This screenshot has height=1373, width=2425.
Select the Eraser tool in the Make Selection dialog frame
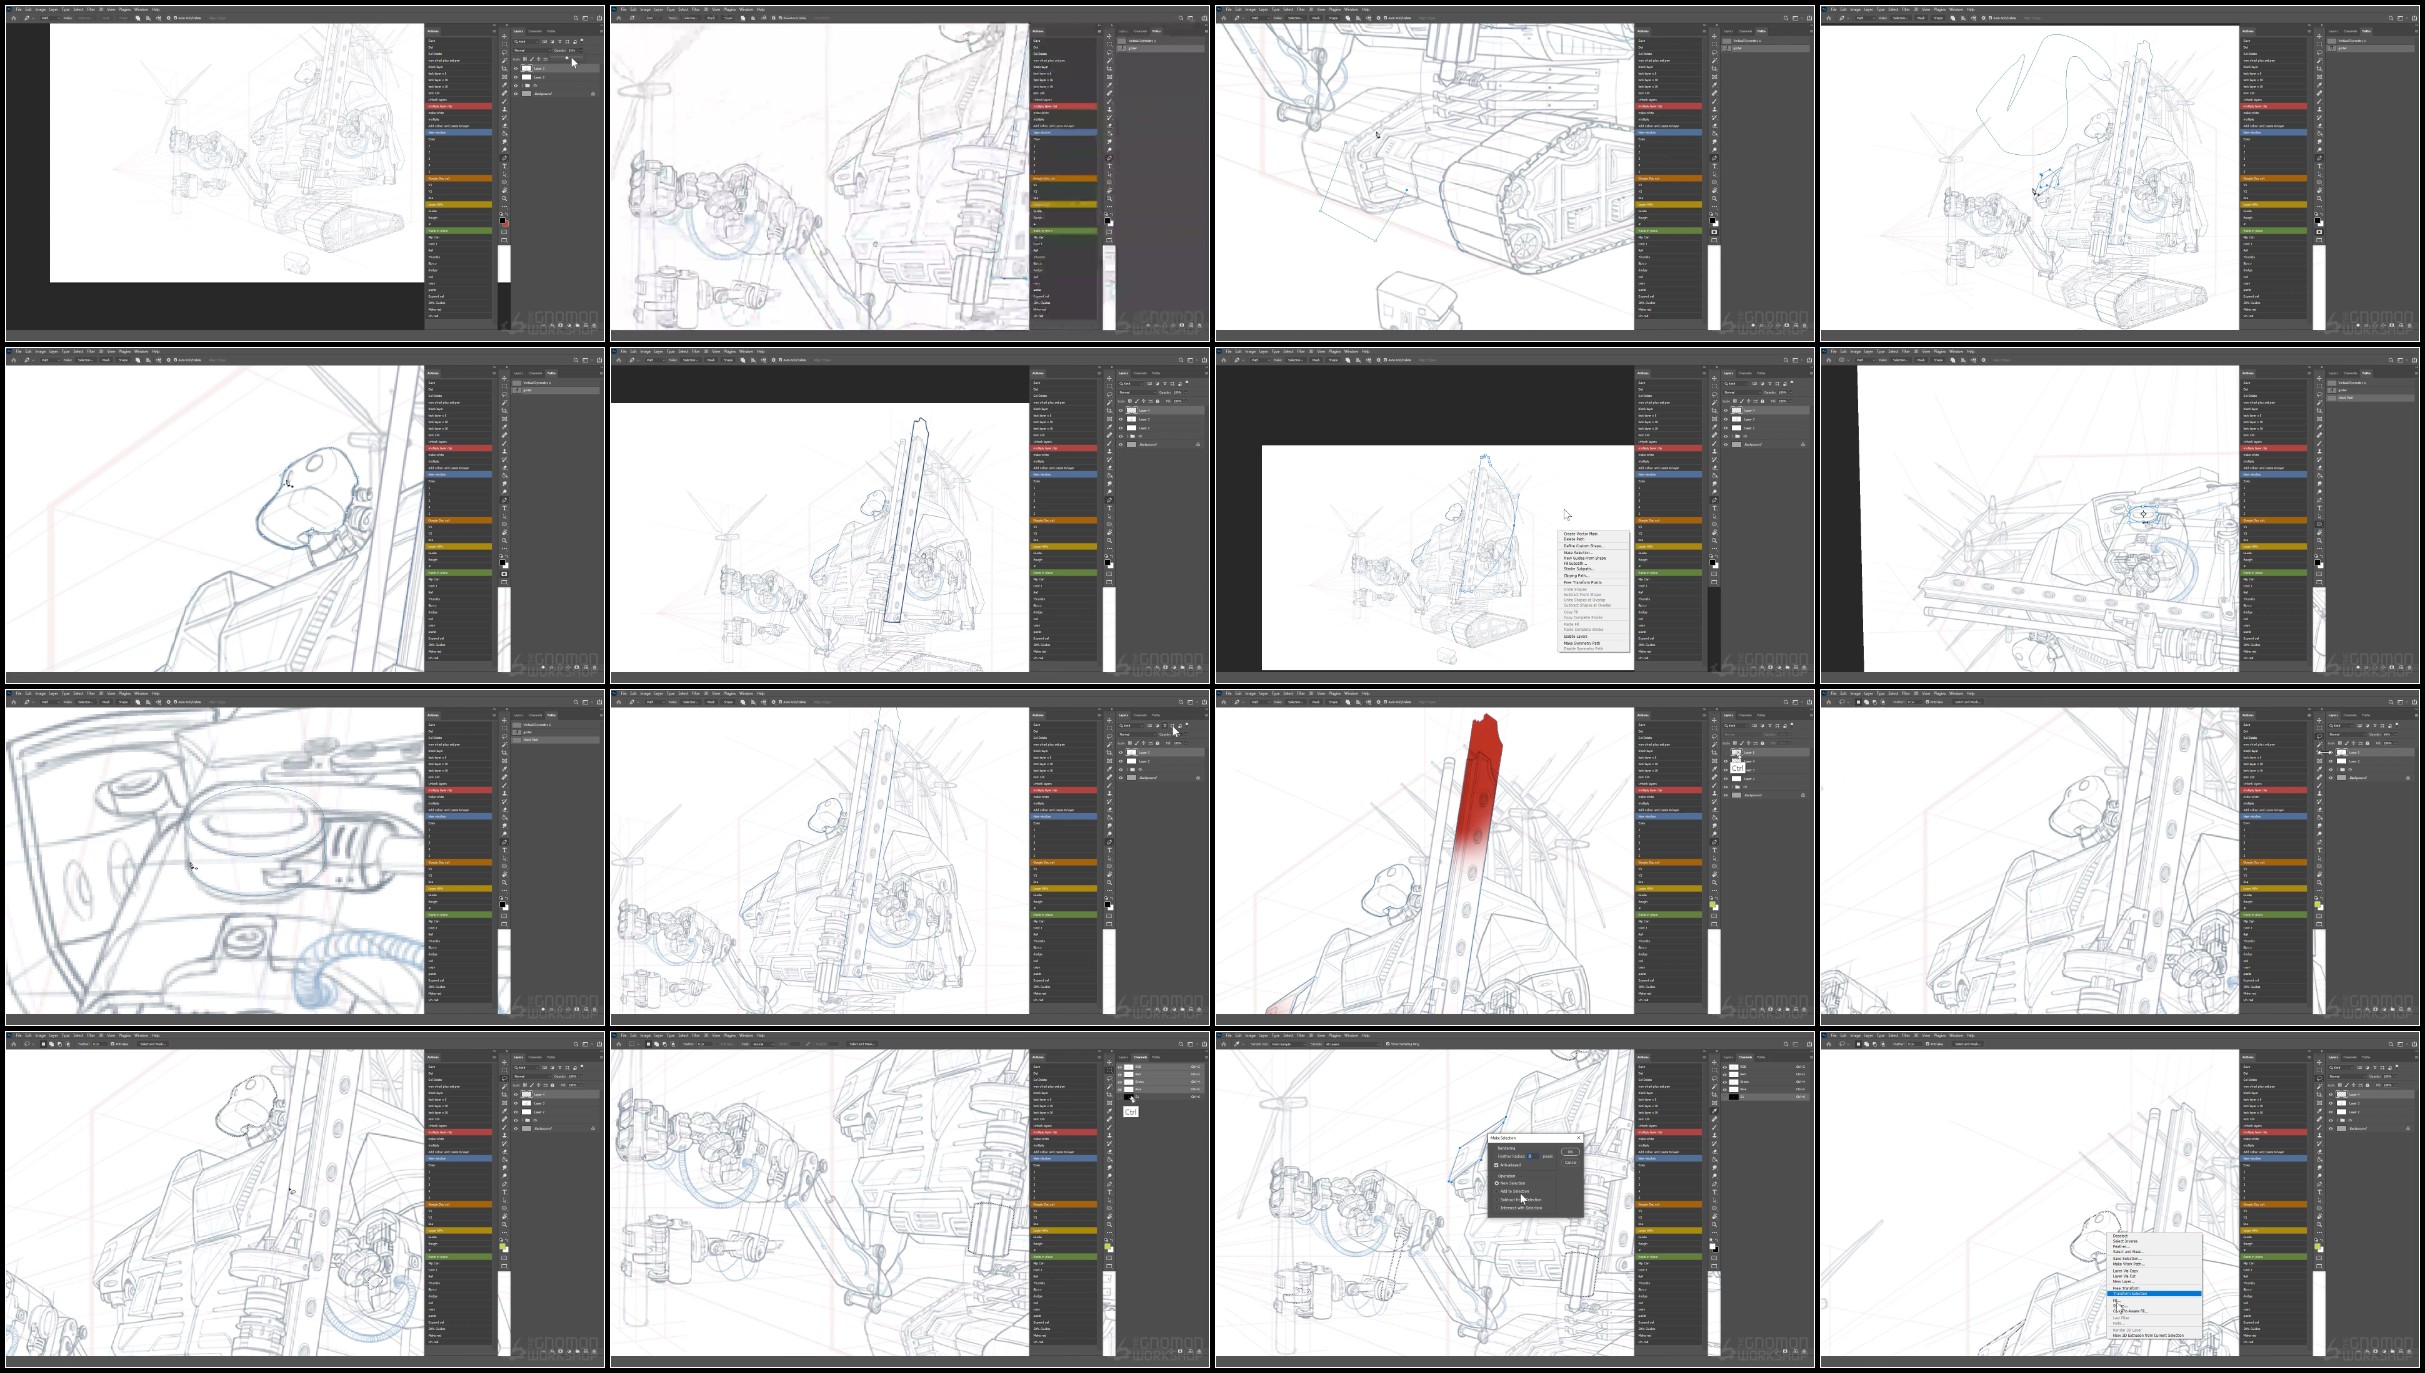tap(1714, 1152)
